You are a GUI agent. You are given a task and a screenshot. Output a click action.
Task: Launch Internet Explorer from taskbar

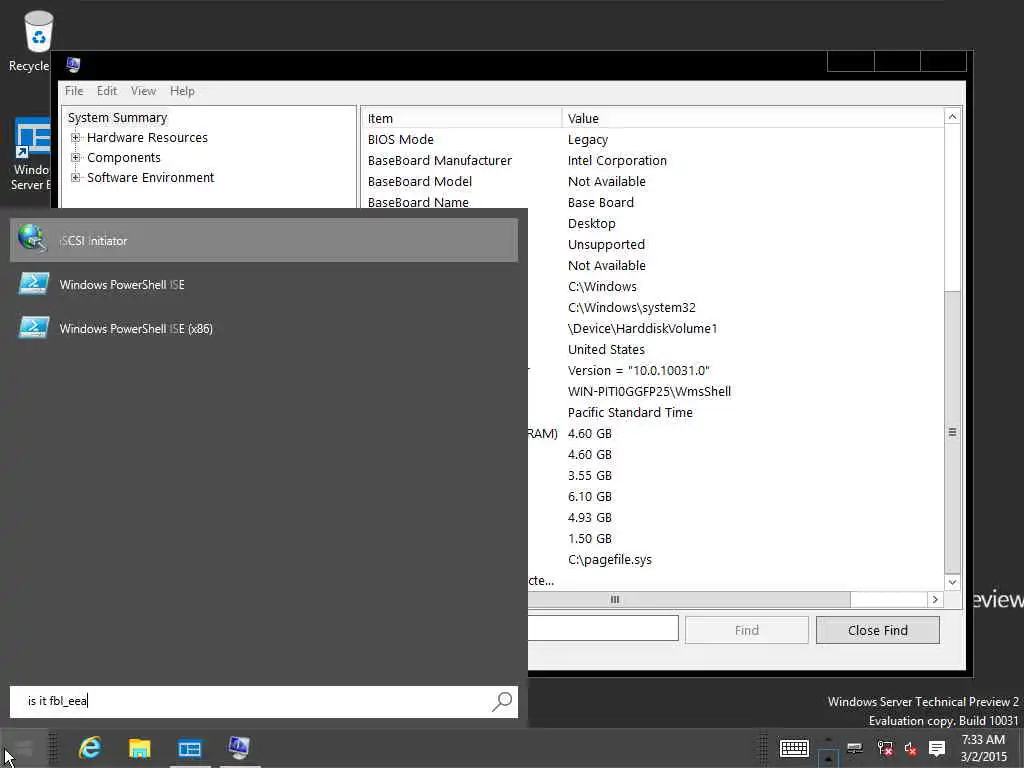[89, 748]
